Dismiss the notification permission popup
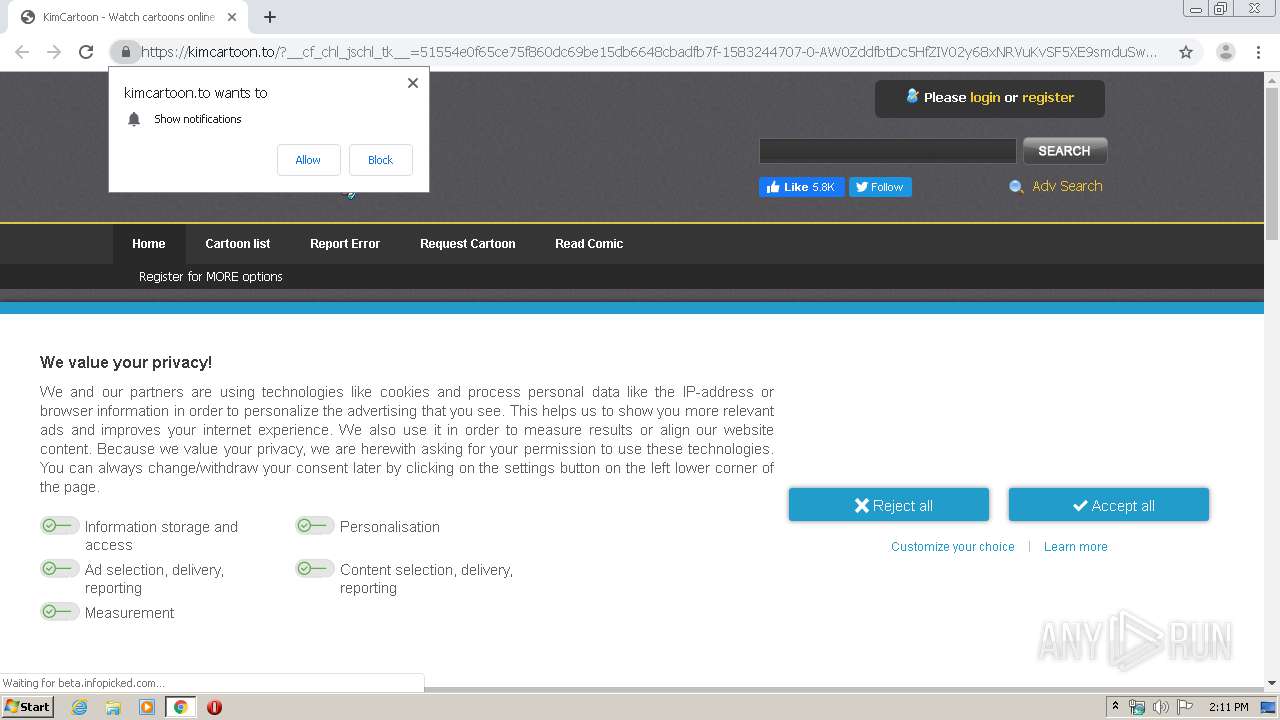Viewport: 1280px width, 720px height. pyautogui.click(x=412, y=83)
